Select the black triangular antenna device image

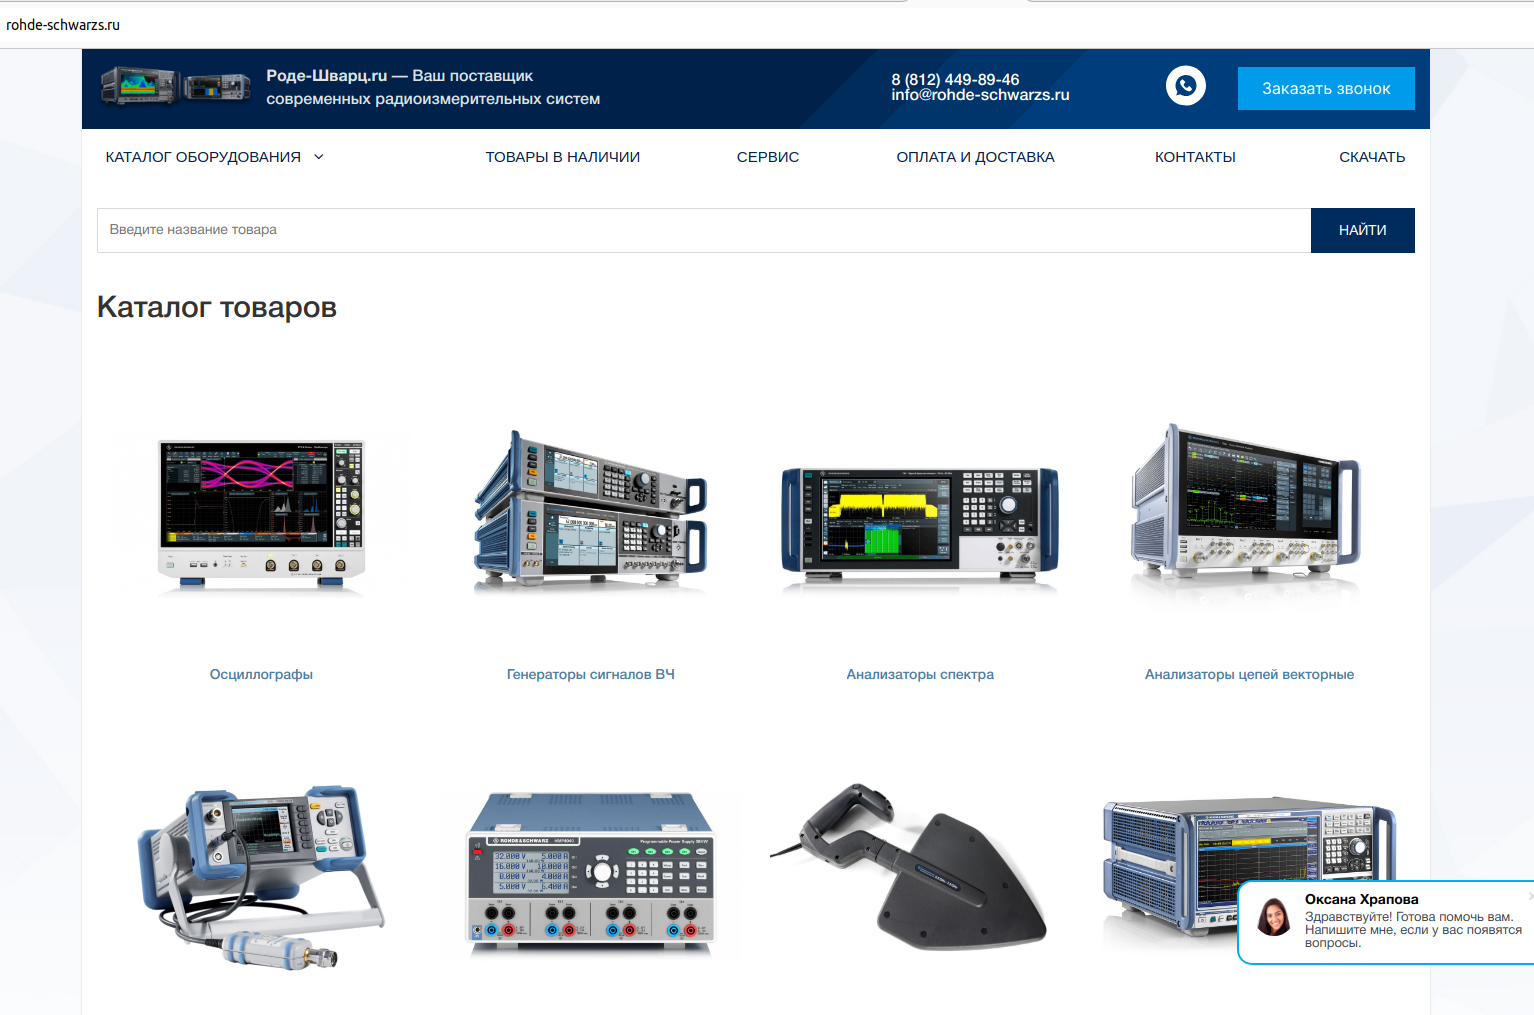pos(909,866)
